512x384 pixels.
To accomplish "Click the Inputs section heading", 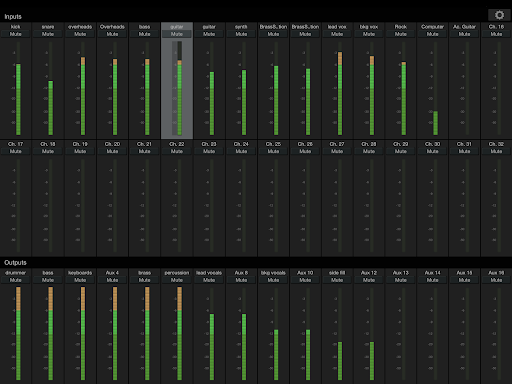I will point(13,16).
